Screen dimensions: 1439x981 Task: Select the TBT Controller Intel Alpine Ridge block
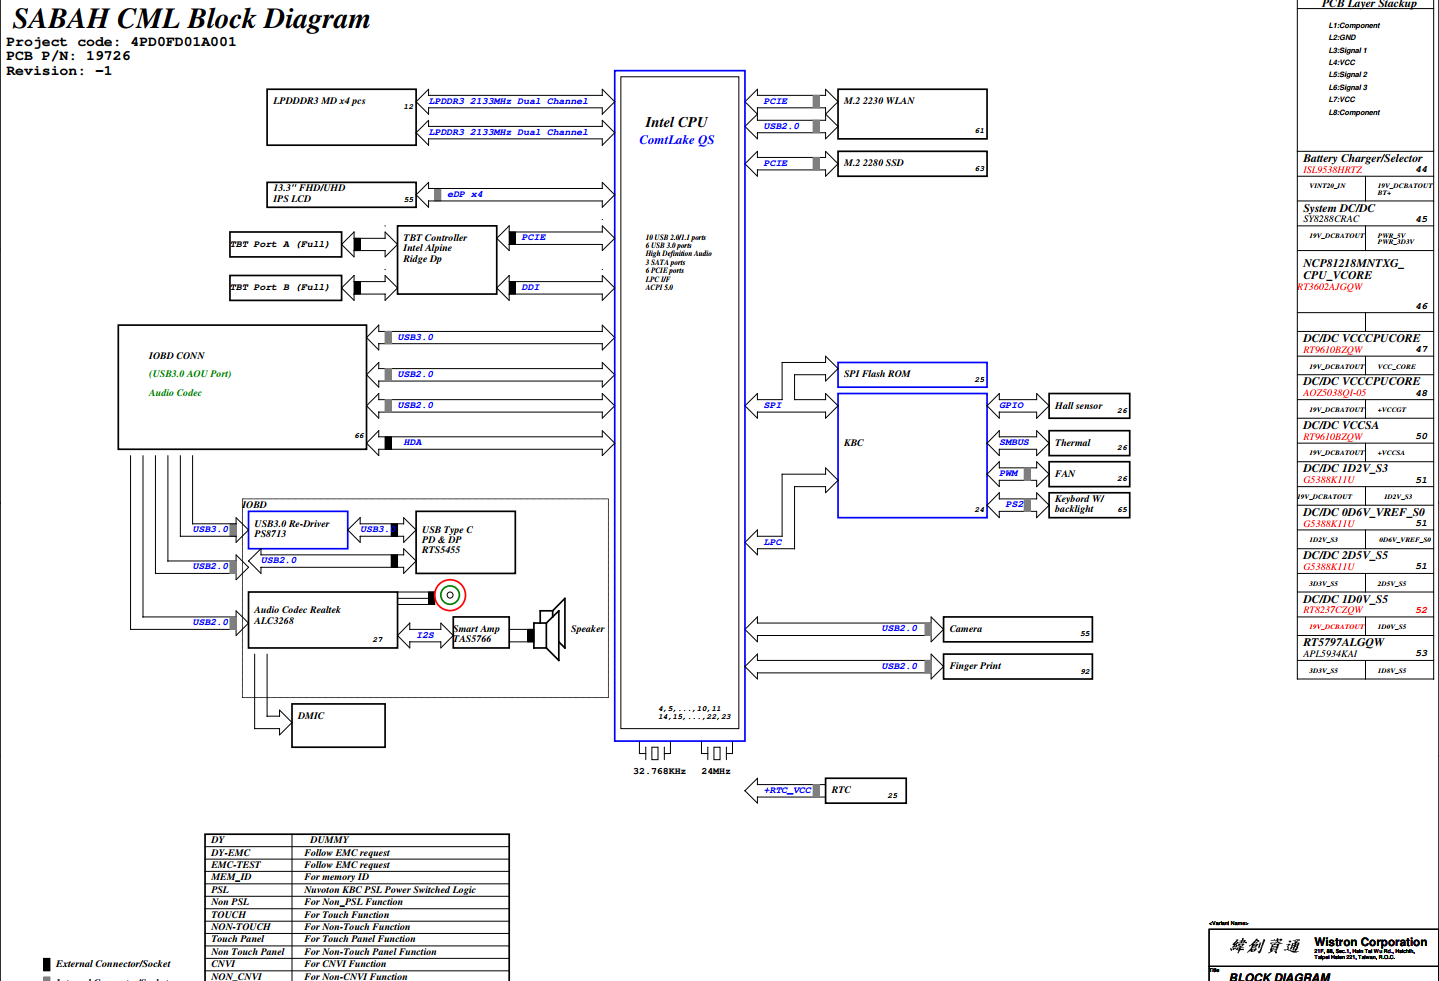[447, 260]
